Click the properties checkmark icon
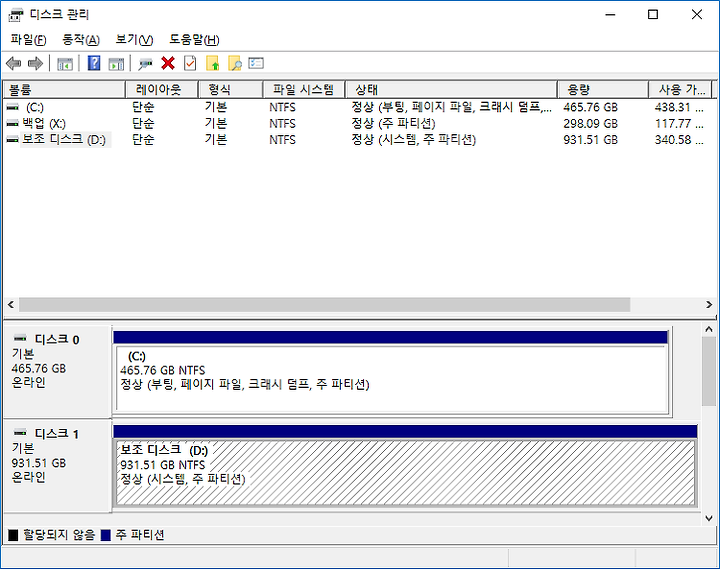The height and width of the screenshot is (570, 720). (x=190, y=63)
